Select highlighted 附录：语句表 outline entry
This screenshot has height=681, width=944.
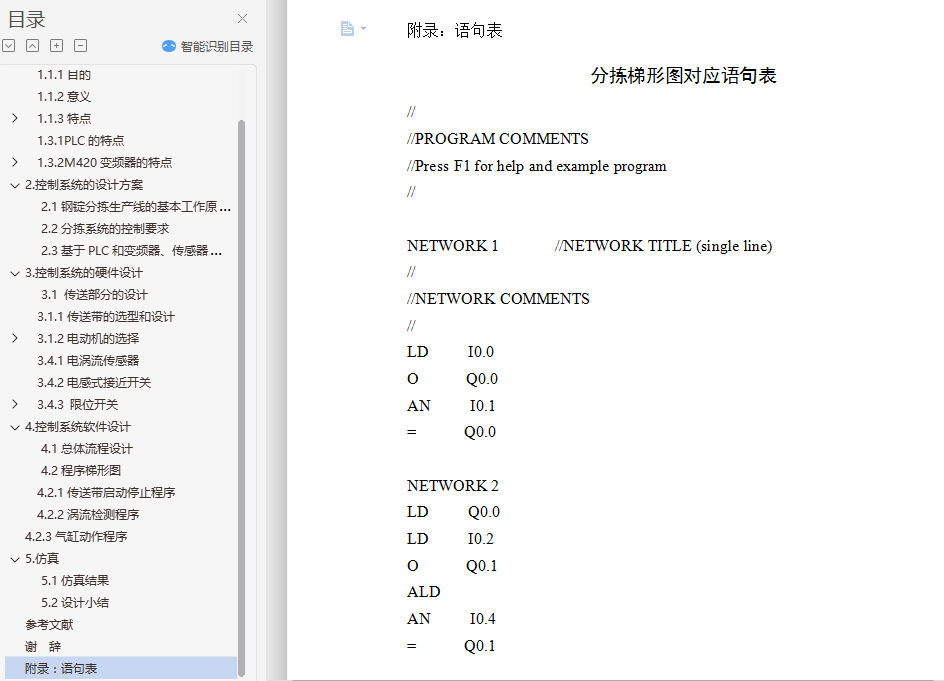[121, 668]
